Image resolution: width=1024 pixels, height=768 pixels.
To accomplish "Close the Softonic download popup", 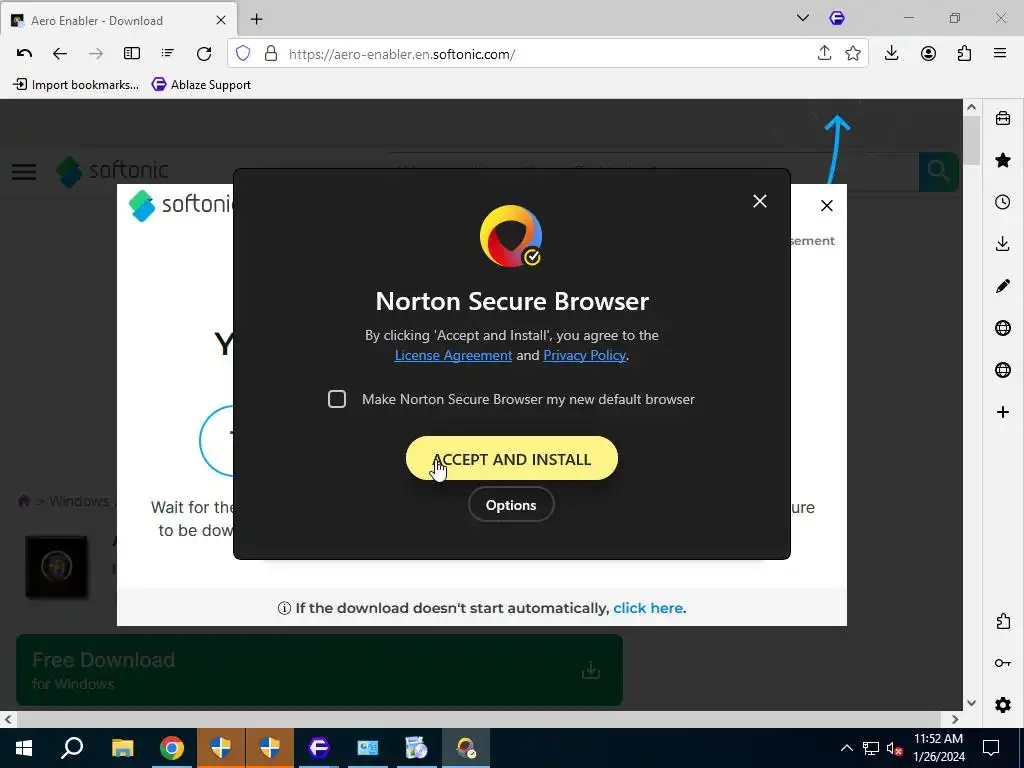I will 827,206.
